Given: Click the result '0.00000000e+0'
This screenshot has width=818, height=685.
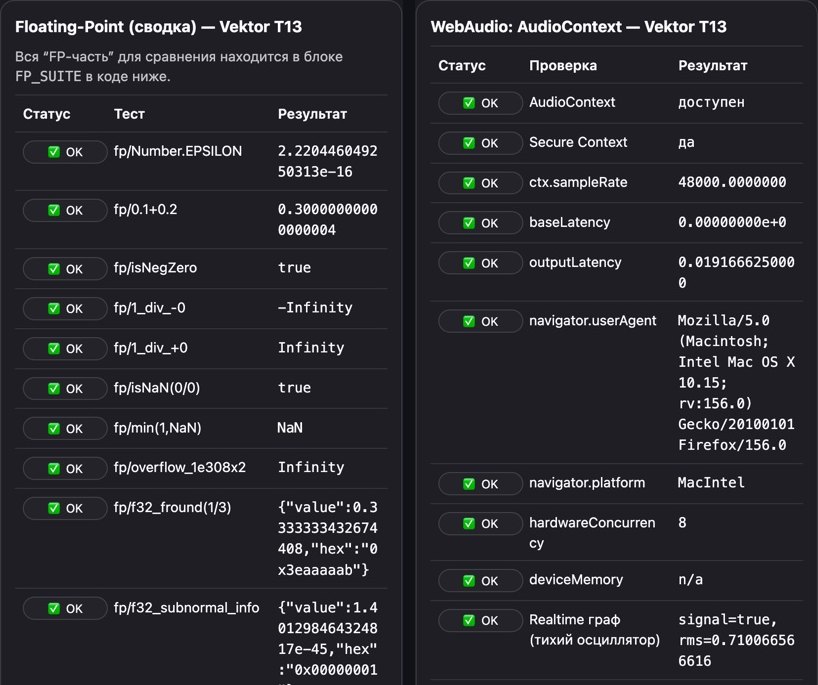Looking at the screenshot, I should [732, 222].
